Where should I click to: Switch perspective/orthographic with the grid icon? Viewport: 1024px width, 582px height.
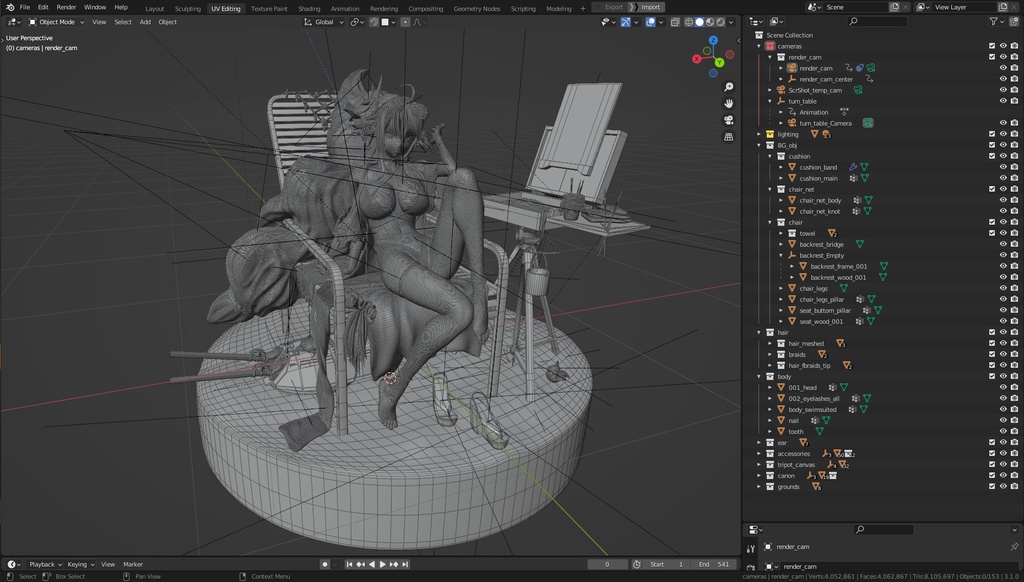tap(729, 137)
